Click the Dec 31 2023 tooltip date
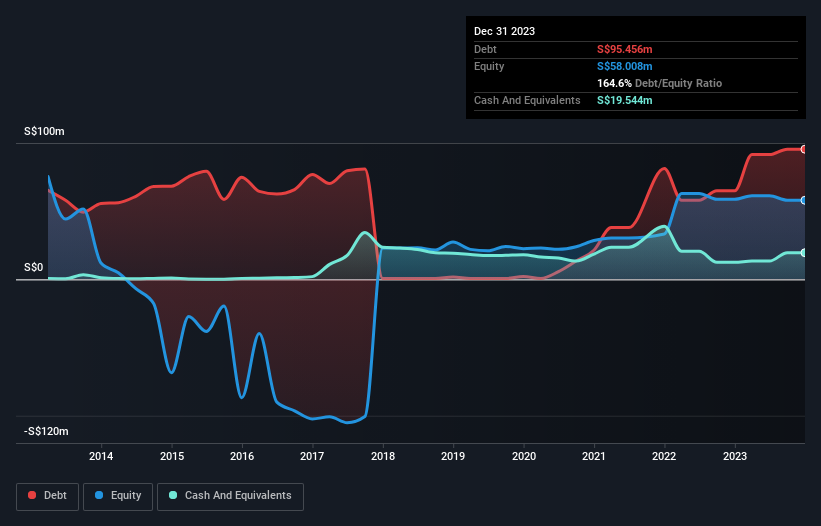821x526 pixels. pyautogui.click(x=504, y=31)
